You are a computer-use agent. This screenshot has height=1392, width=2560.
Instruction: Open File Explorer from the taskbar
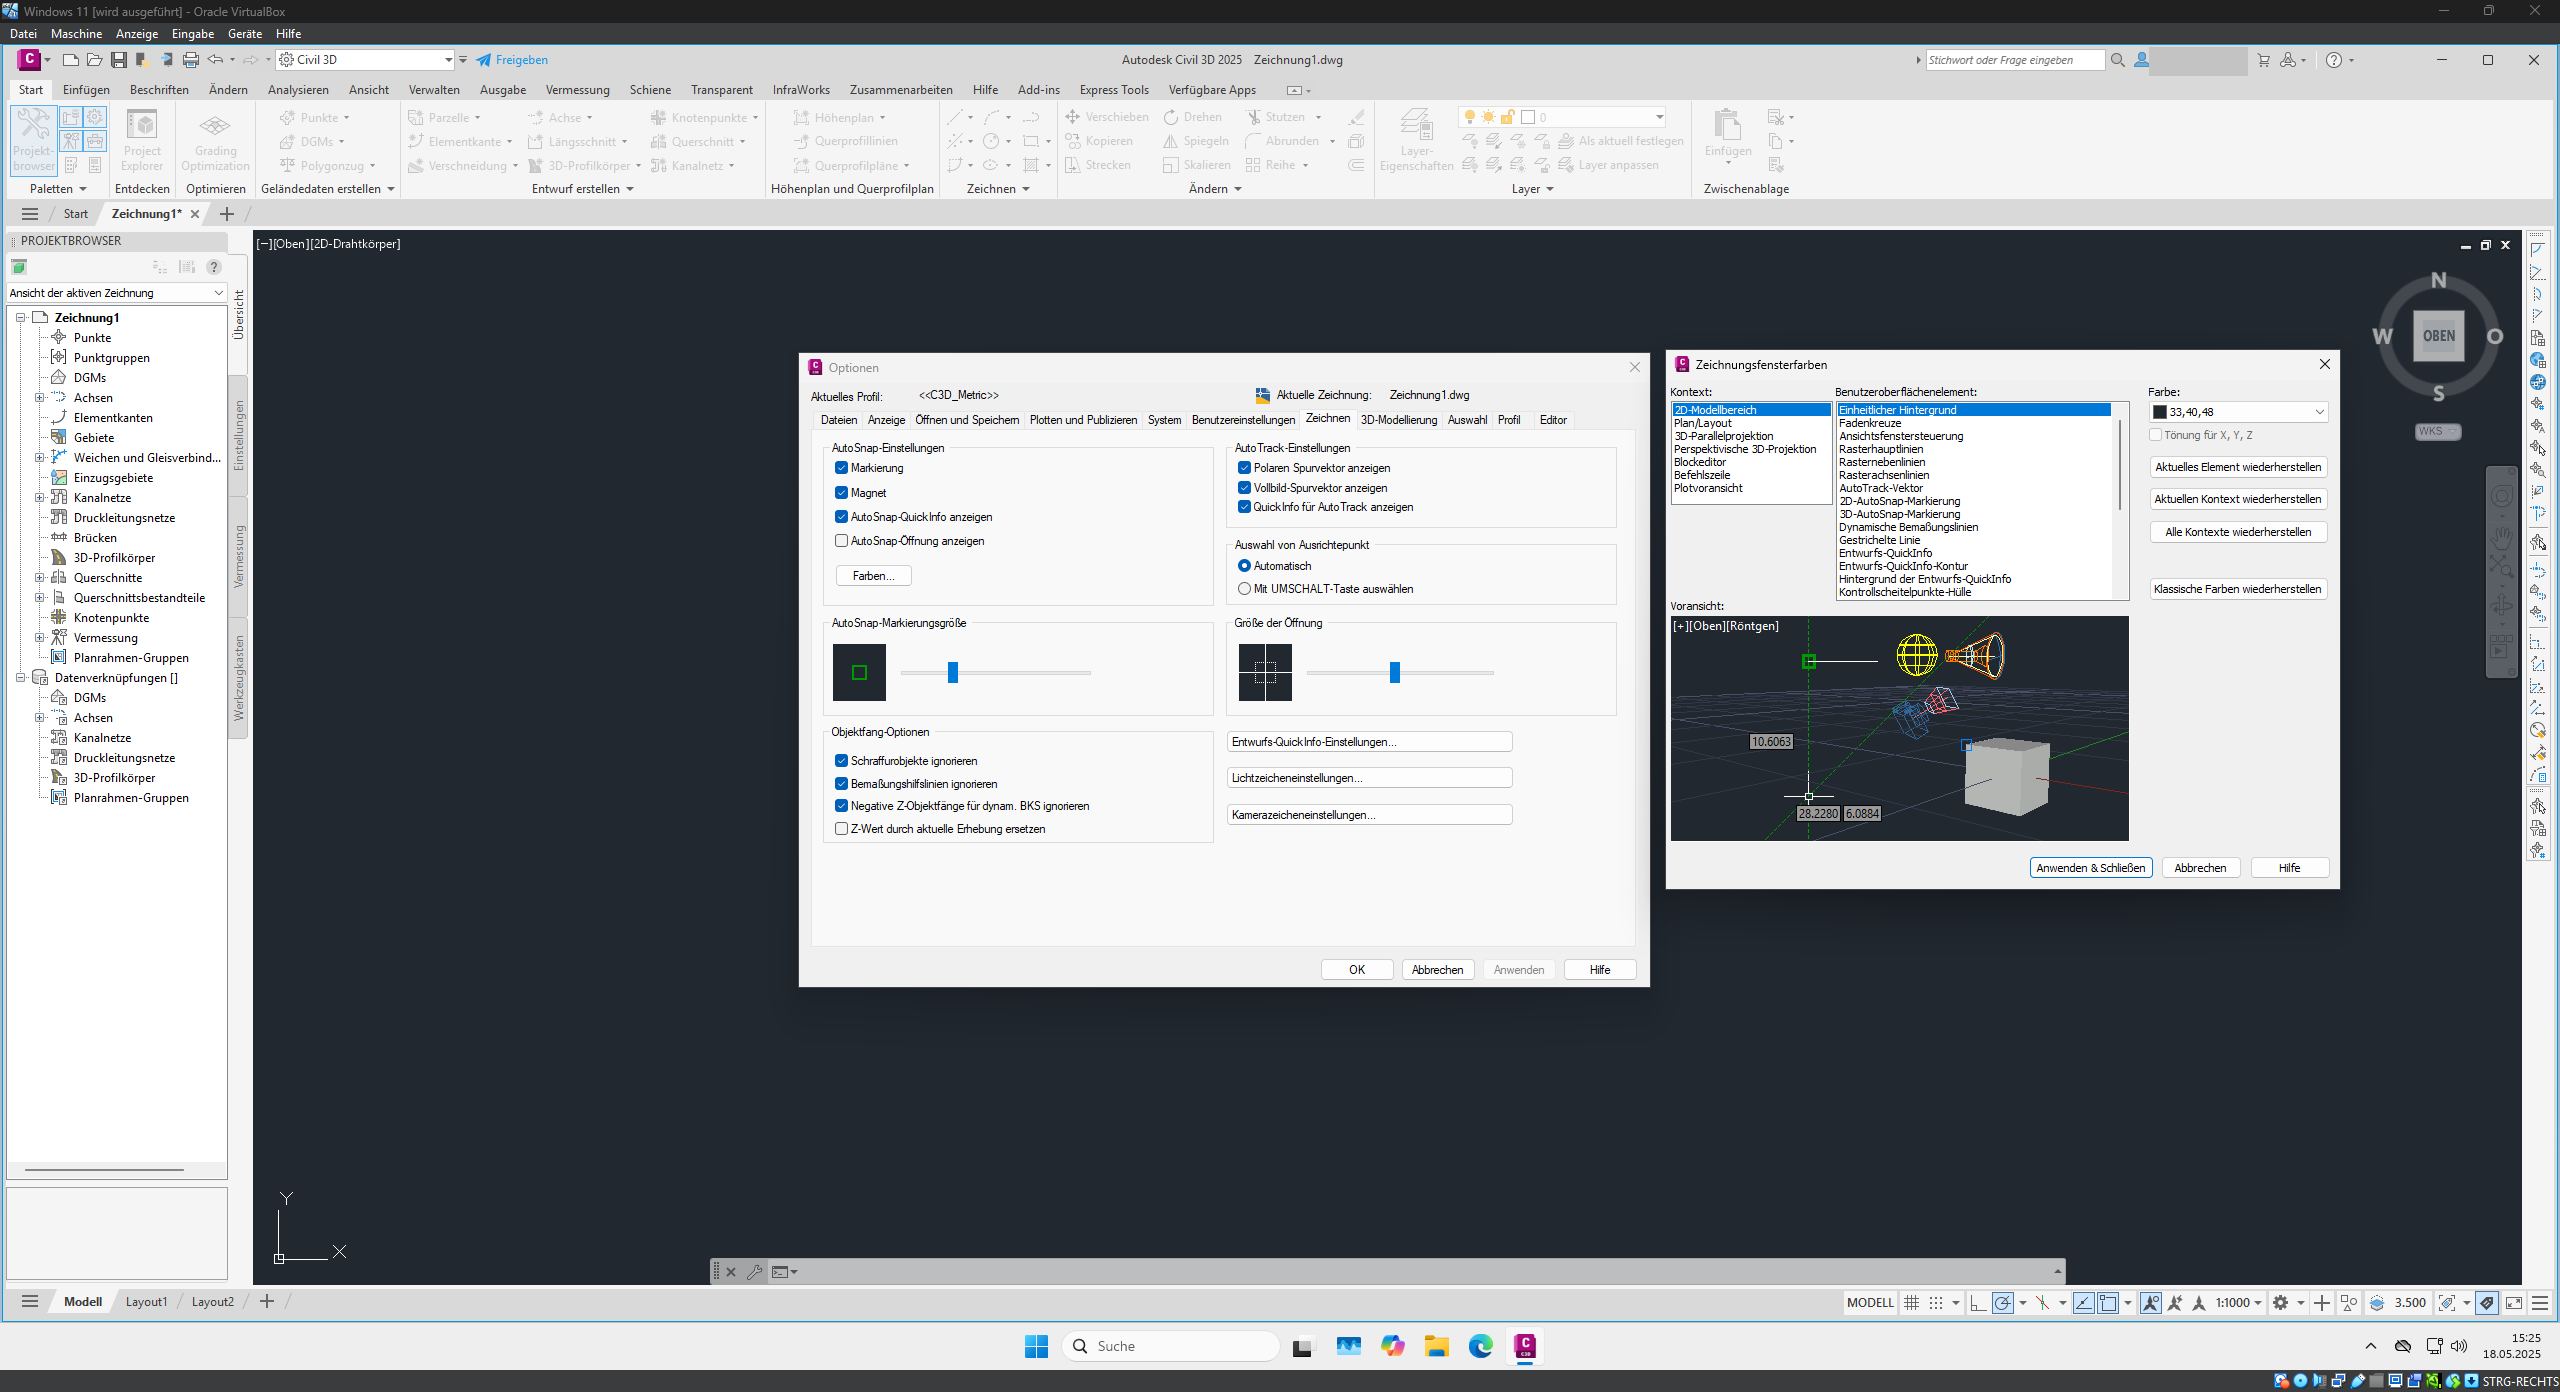click(1436, 1346)
